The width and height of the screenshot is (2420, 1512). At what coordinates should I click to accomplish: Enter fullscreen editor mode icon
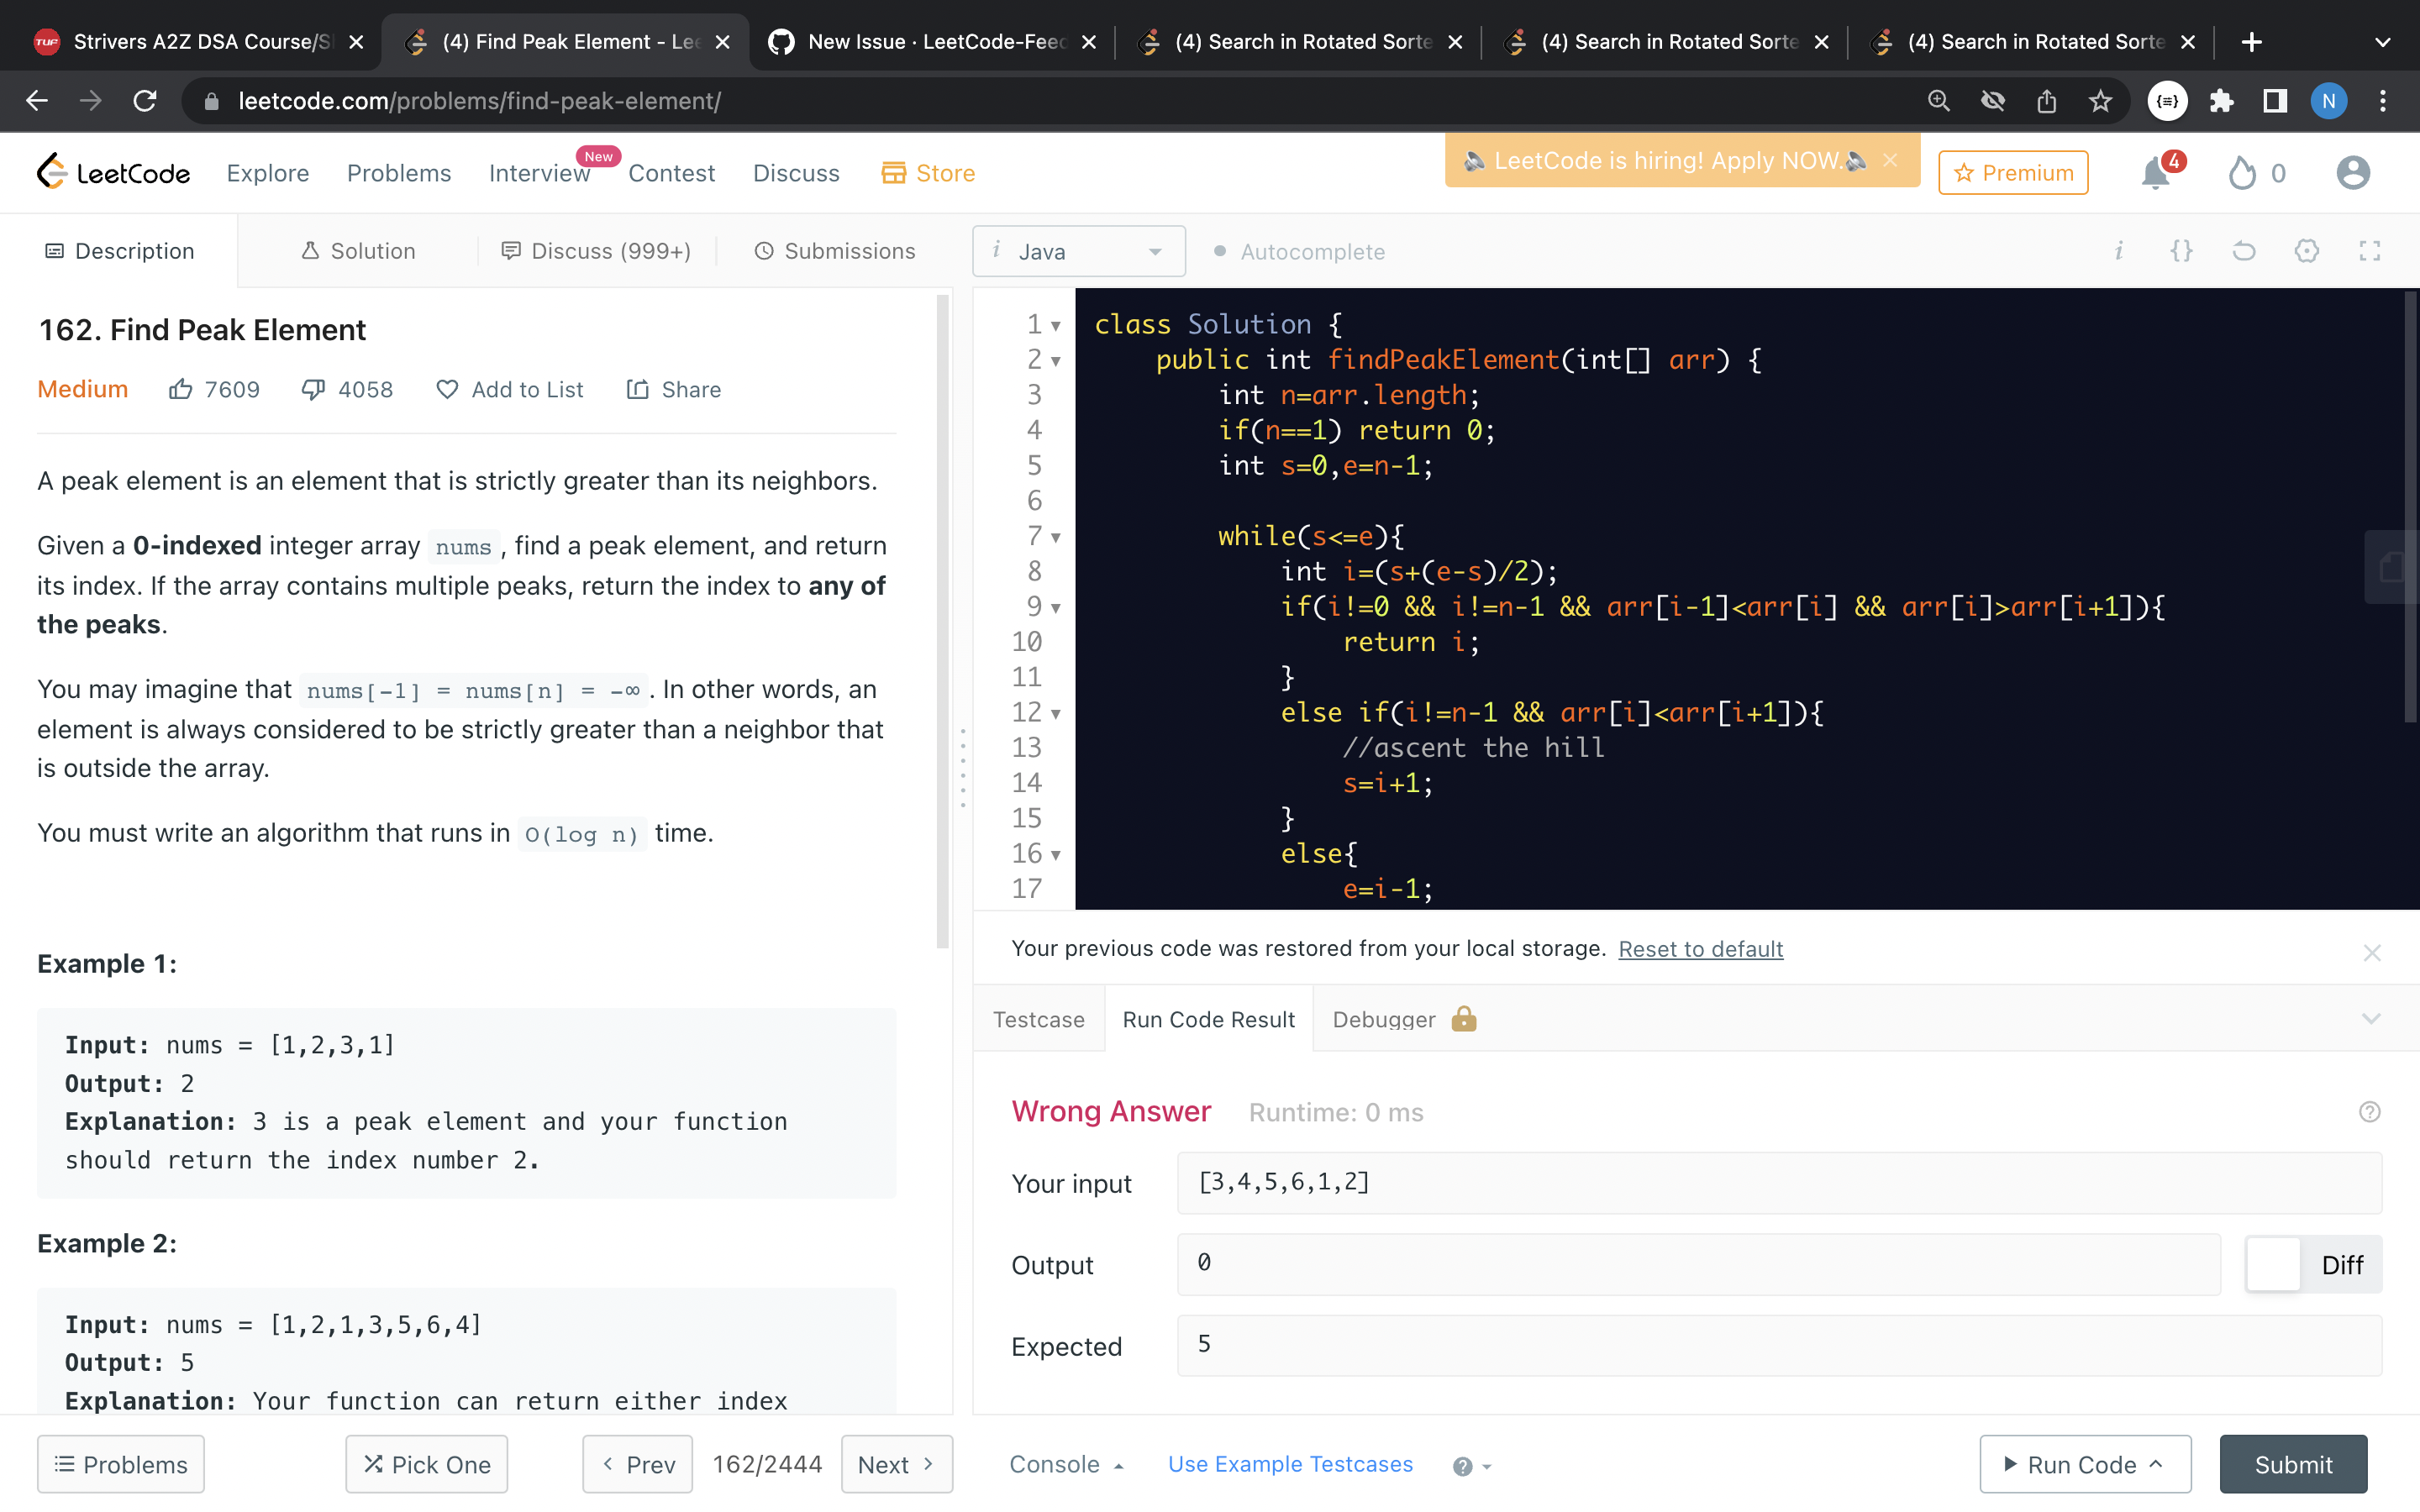(2369, 251)
